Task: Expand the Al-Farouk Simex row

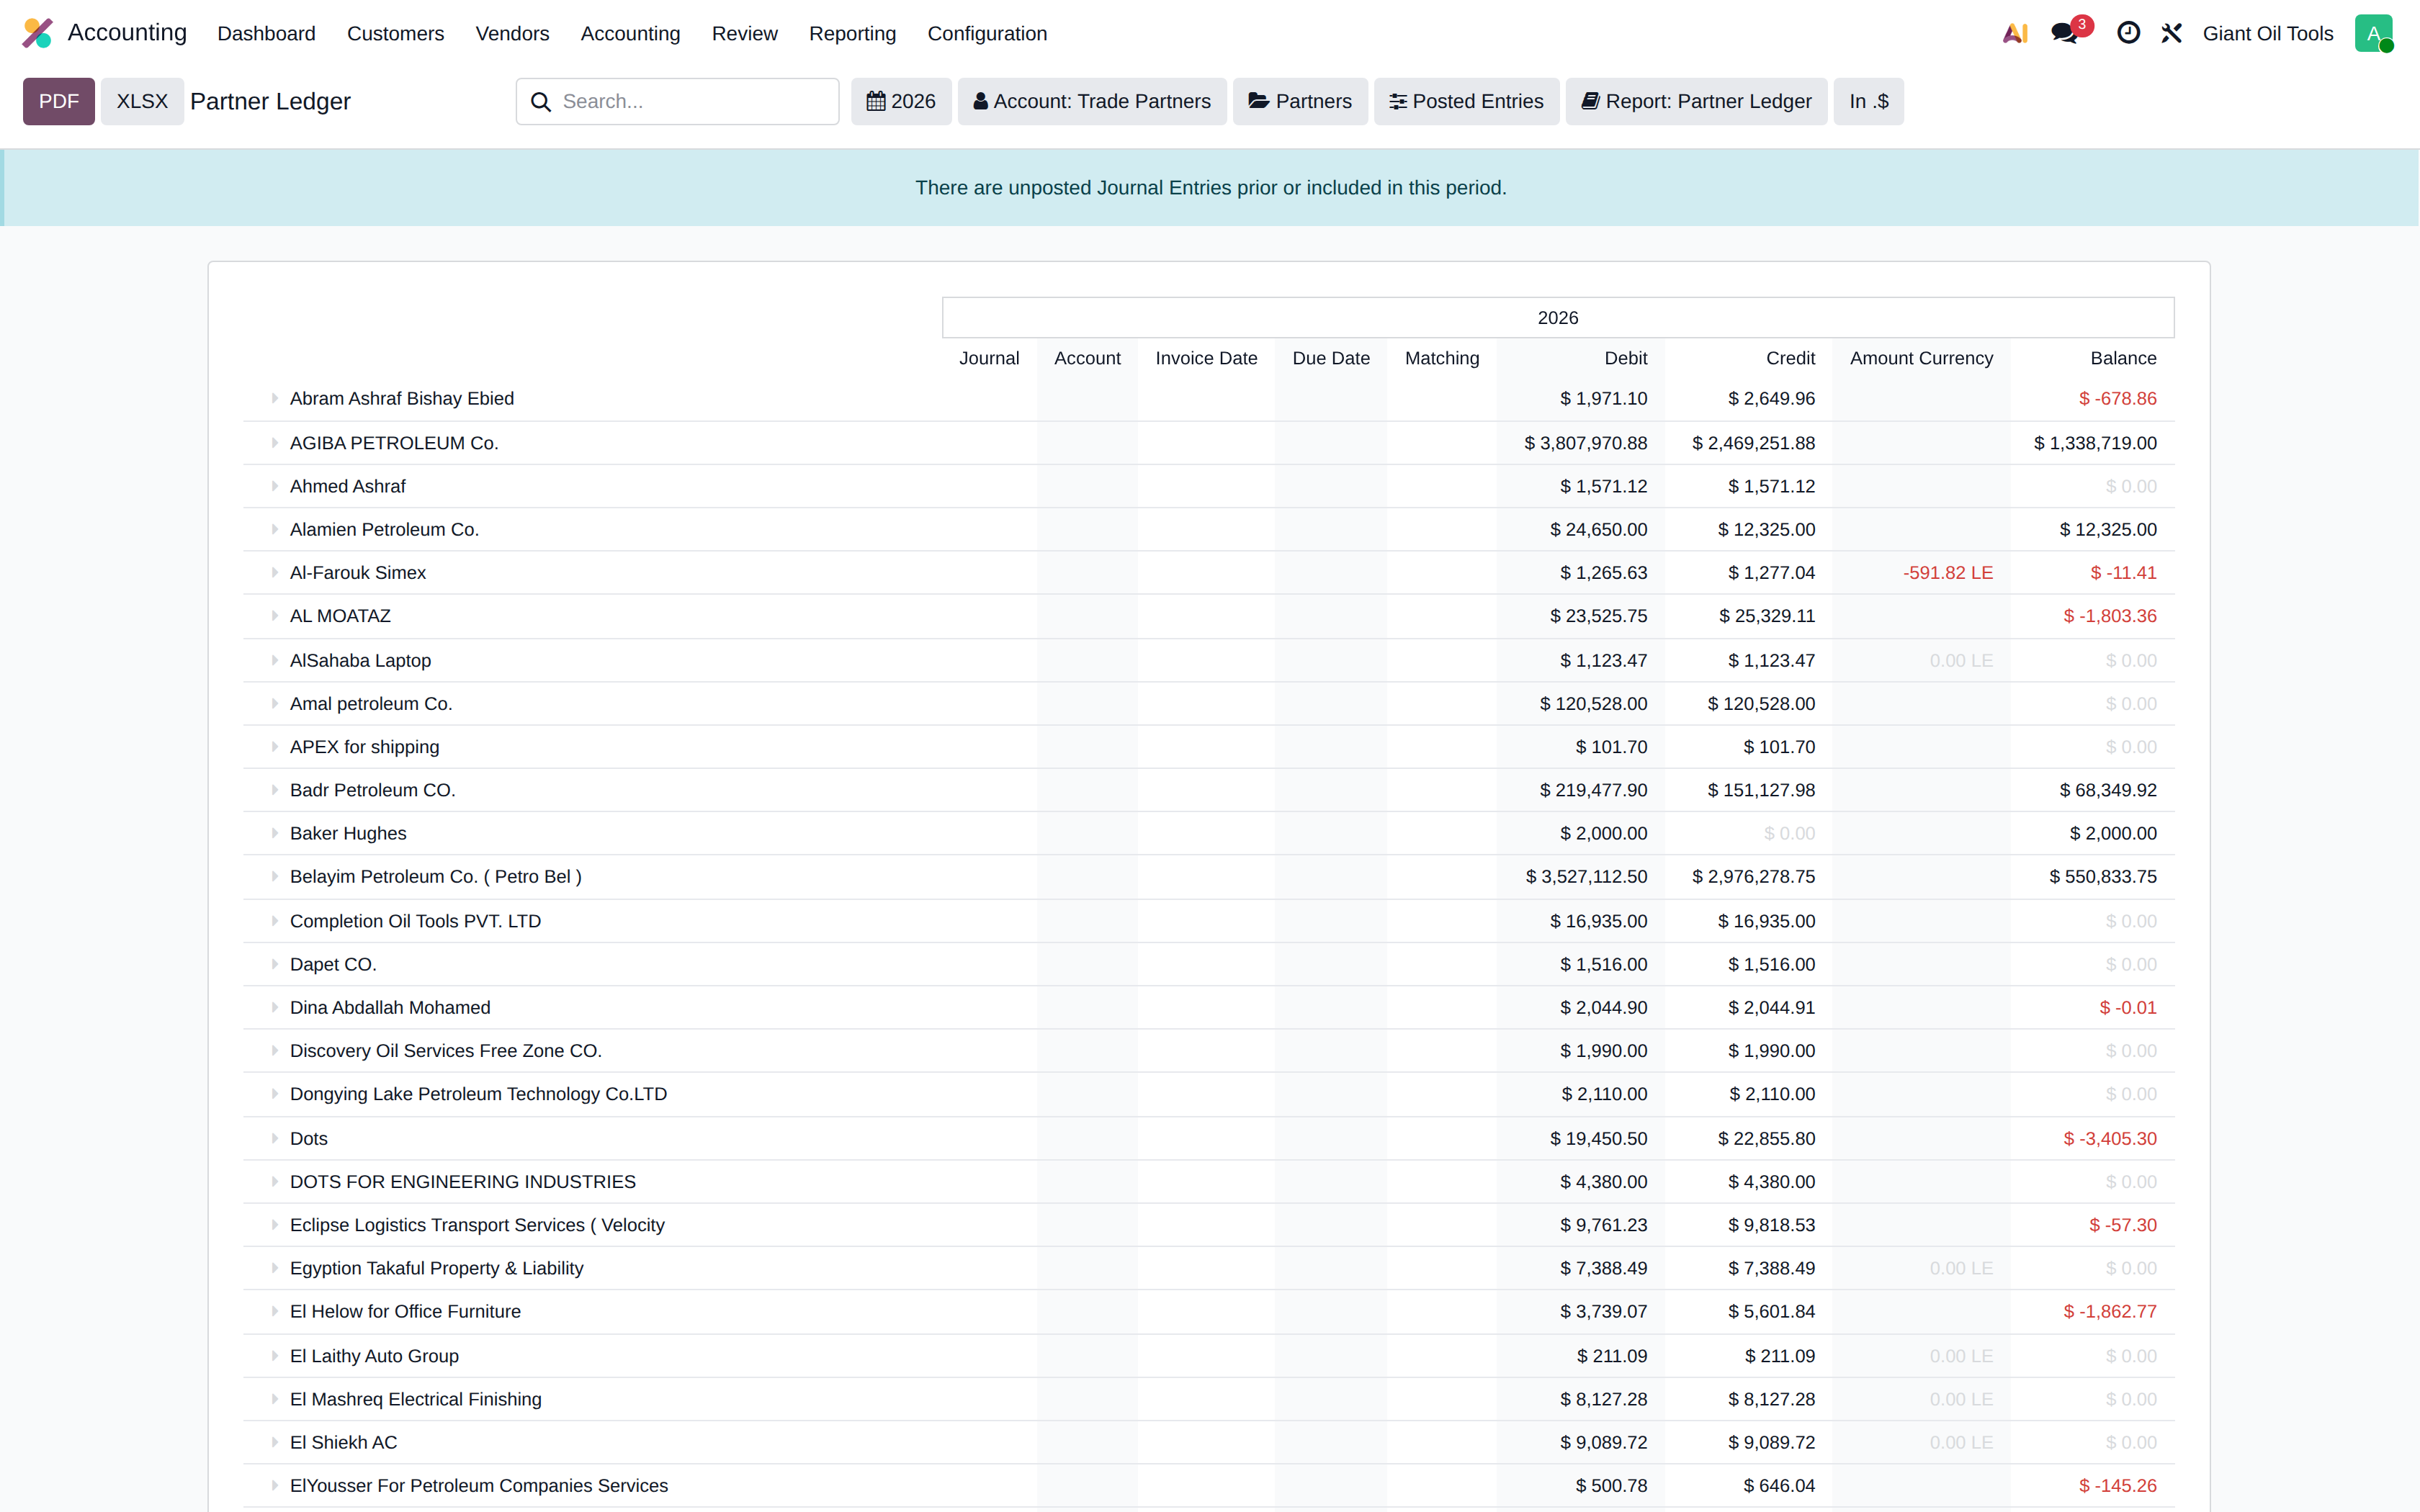Action: [274, 572]
